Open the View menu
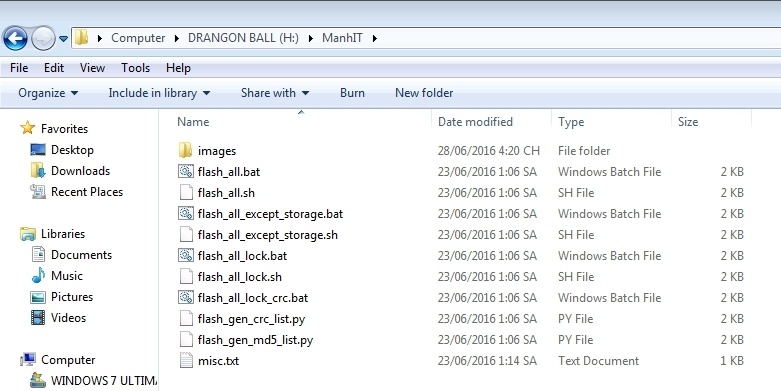The image size is (781, 391). (x=92, y=68)
